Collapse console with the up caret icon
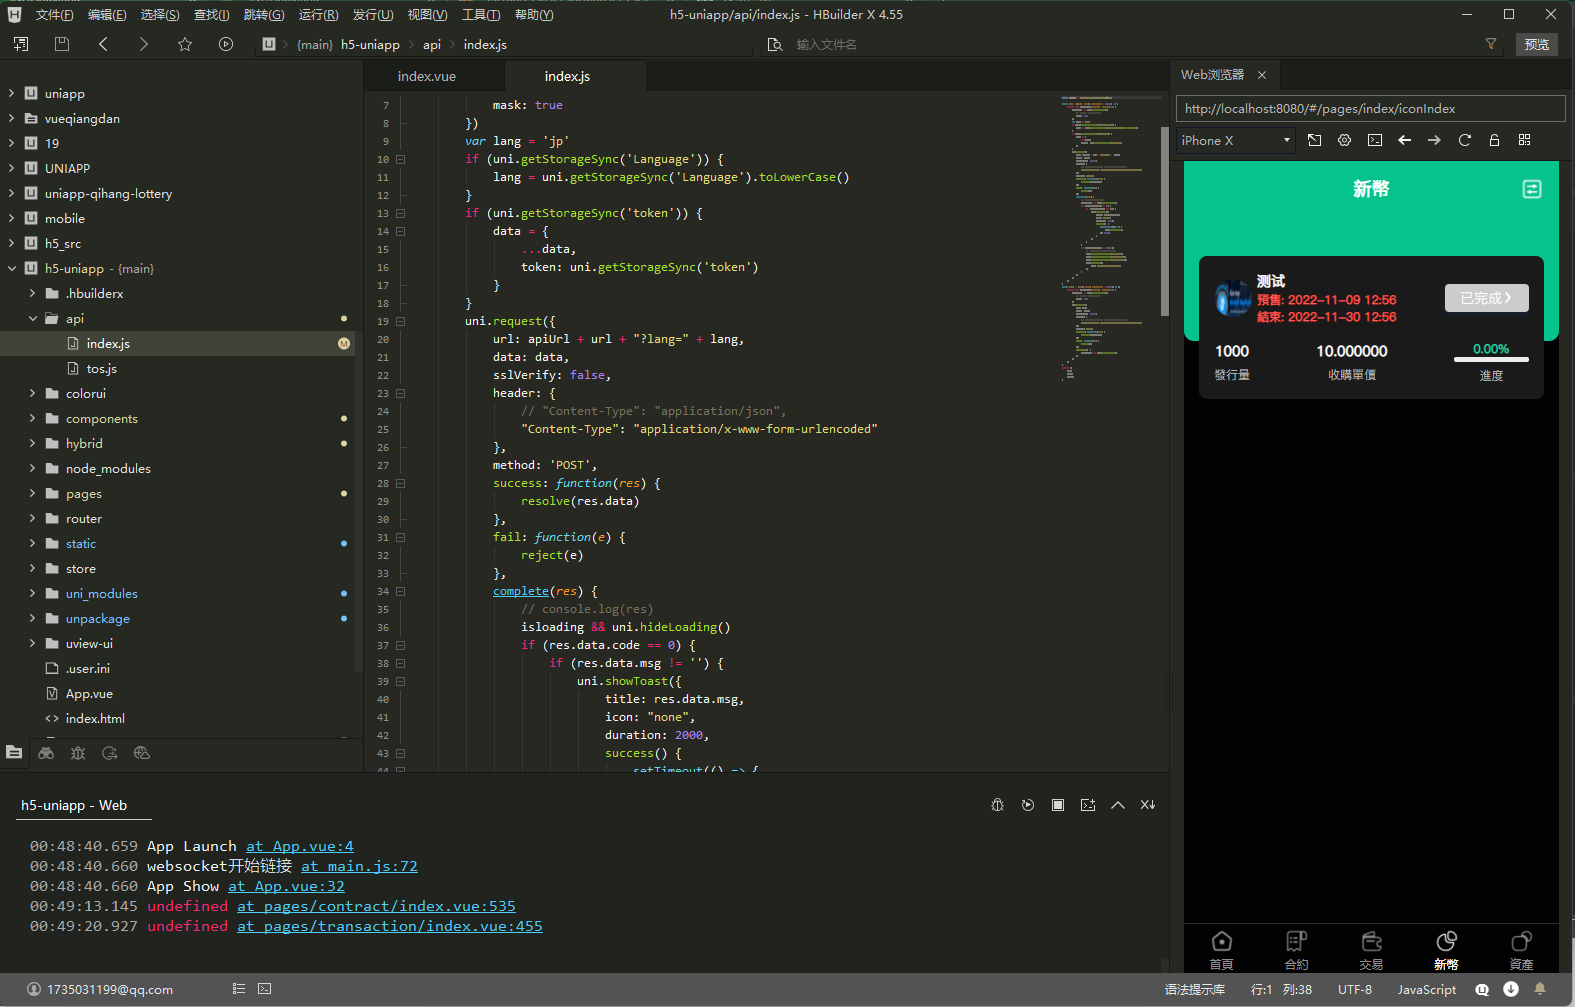Image resolution: width=1575 pixels, height=1007 pixels. pos(1118,805)
